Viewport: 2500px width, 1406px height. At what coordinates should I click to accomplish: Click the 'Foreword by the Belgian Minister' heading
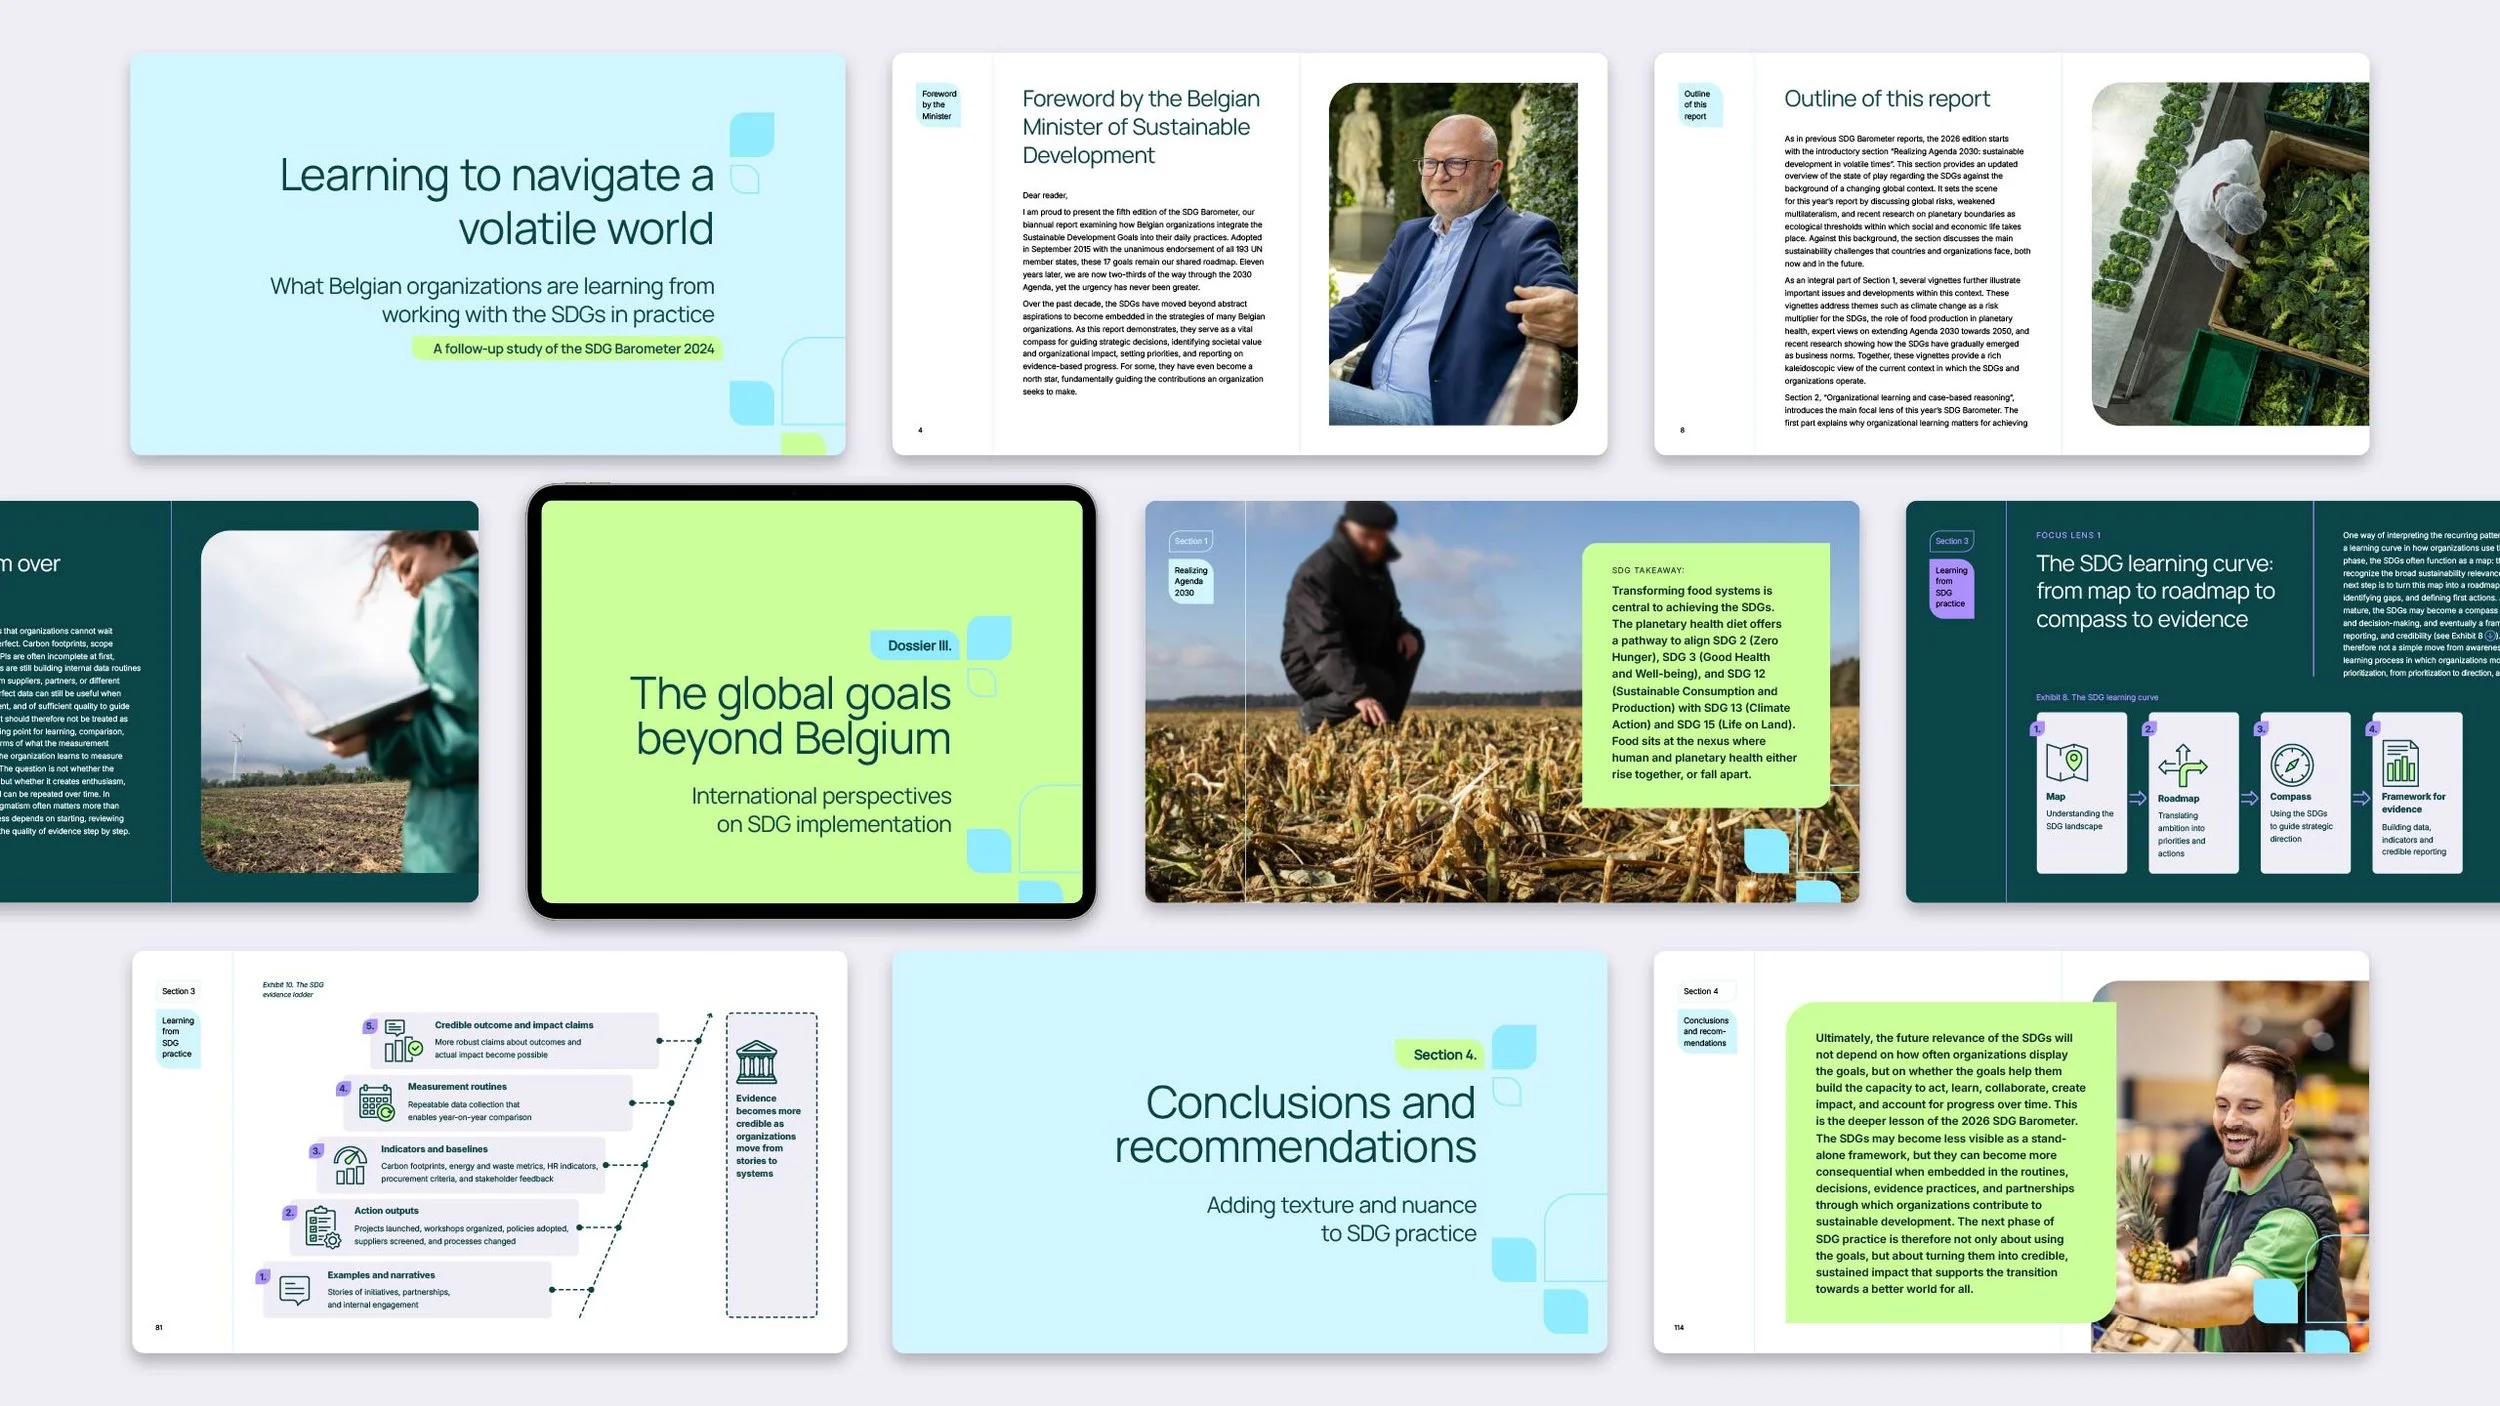pyautogui.click(x=1141, y=127)
